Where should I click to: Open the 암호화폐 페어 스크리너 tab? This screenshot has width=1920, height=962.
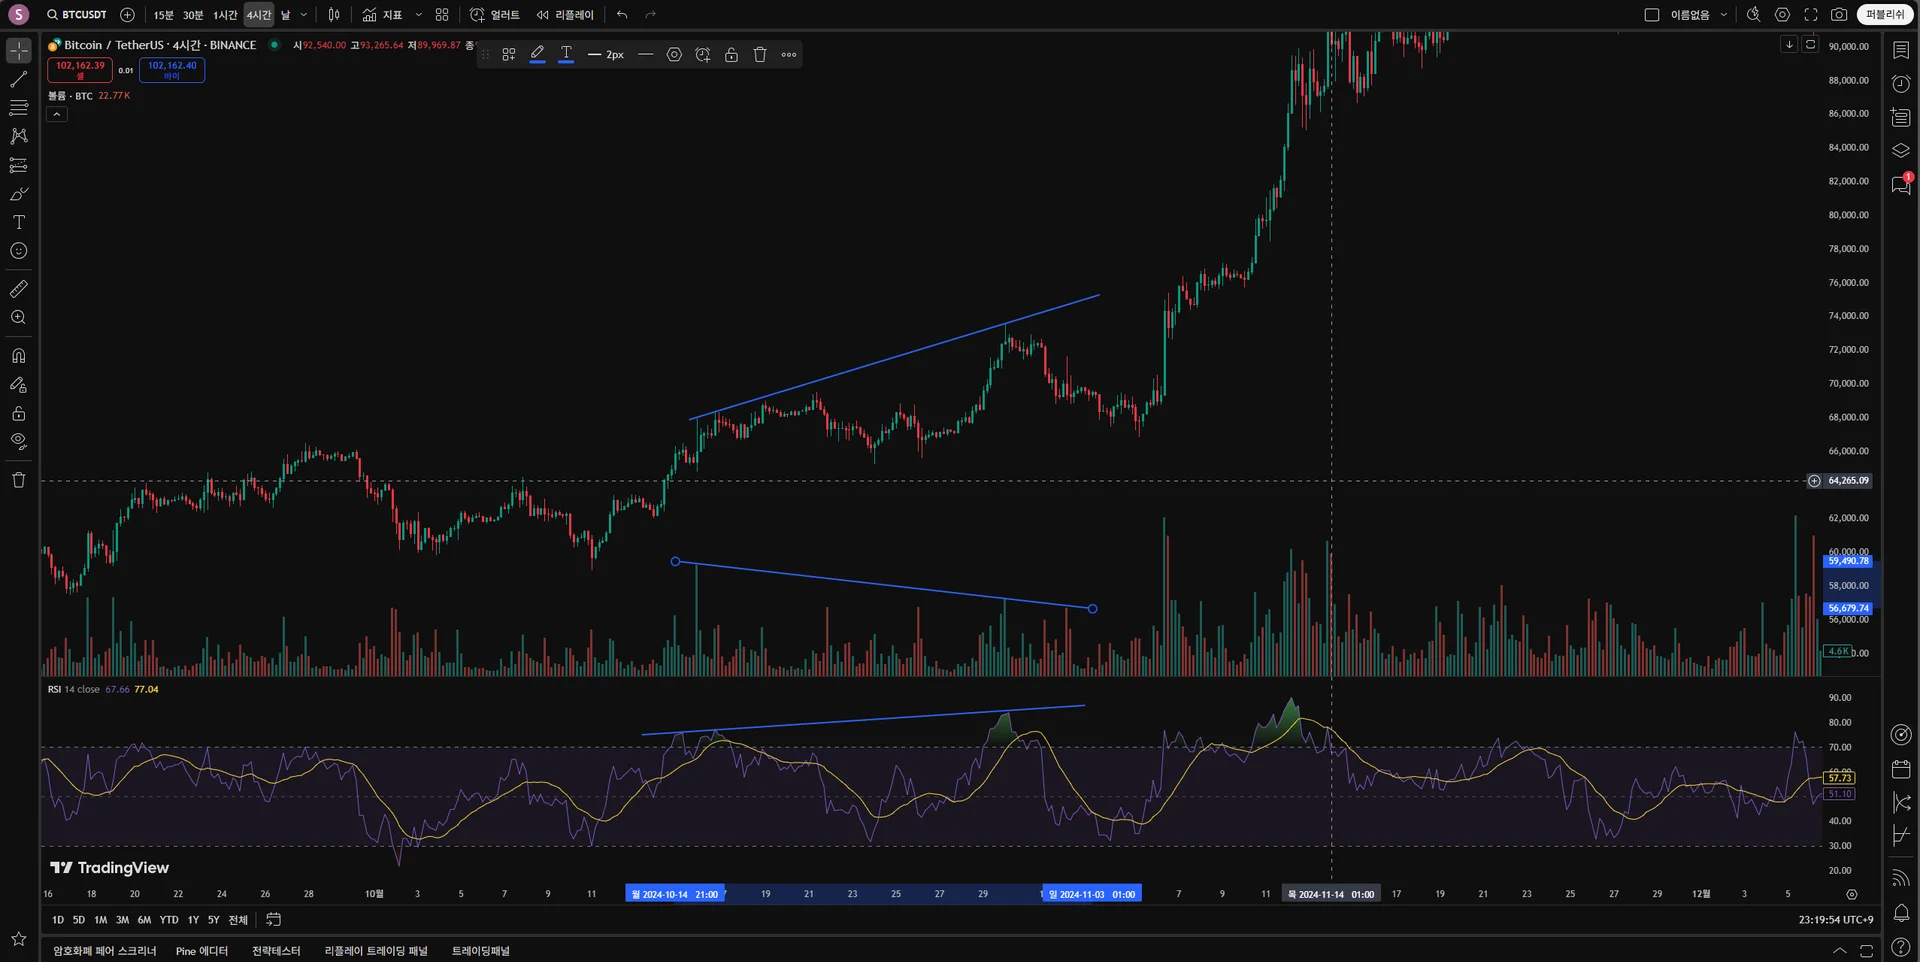pos(105,951)
